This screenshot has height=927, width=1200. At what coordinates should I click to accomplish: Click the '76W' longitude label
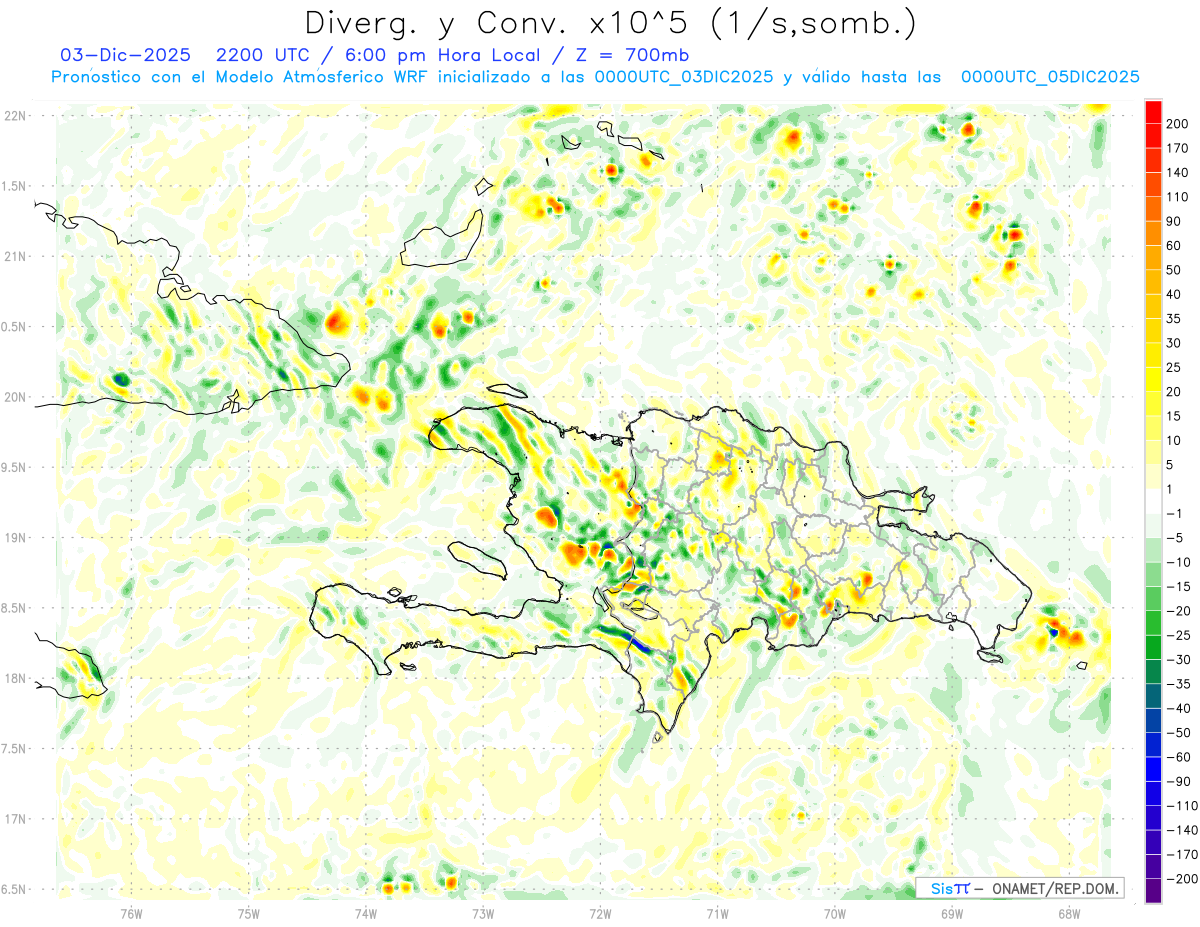tap(131, 913)
